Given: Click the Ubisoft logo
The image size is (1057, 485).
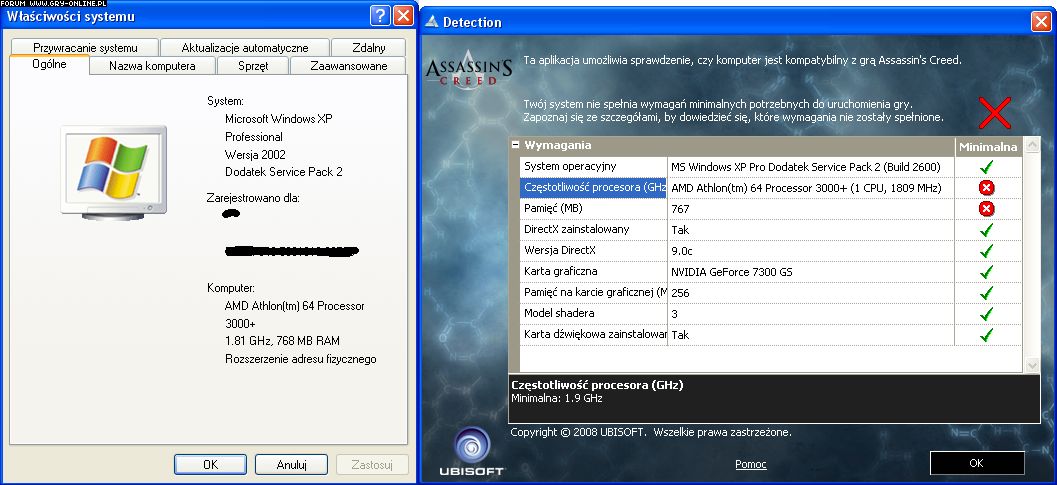Looking at the screenshot, I should coord(472,452).
